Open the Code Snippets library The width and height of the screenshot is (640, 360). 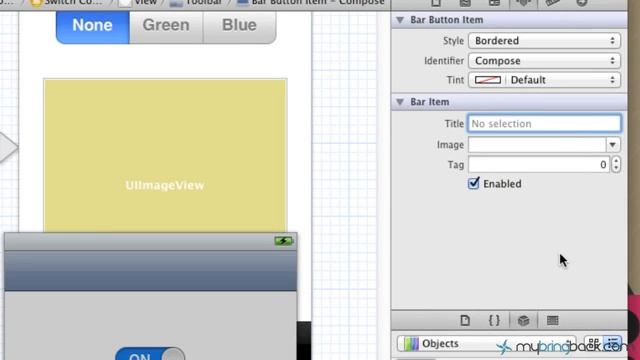tap(494, 320)
